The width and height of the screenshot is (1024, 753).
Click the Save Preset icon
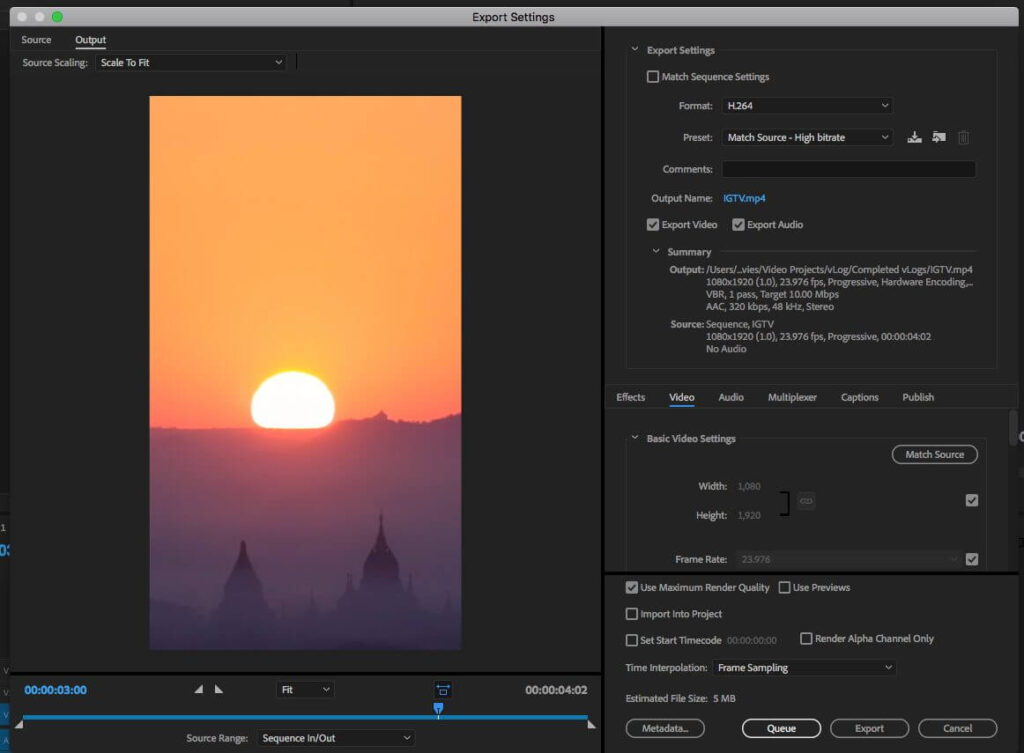[914, 138]
